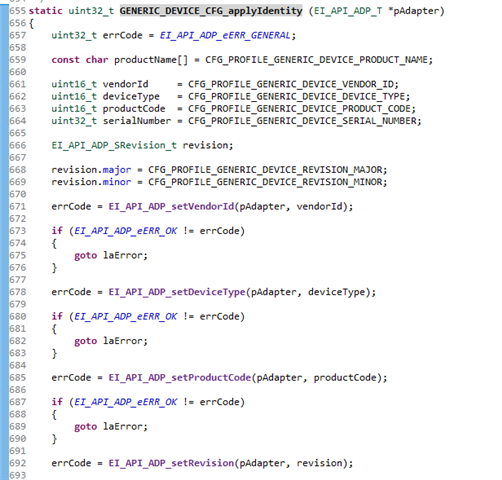Click CFG_PROFILE_GENERIC_DEVICE_PRODUCT_NAME macro
The image size is (502, 480).
pos(316,60)
